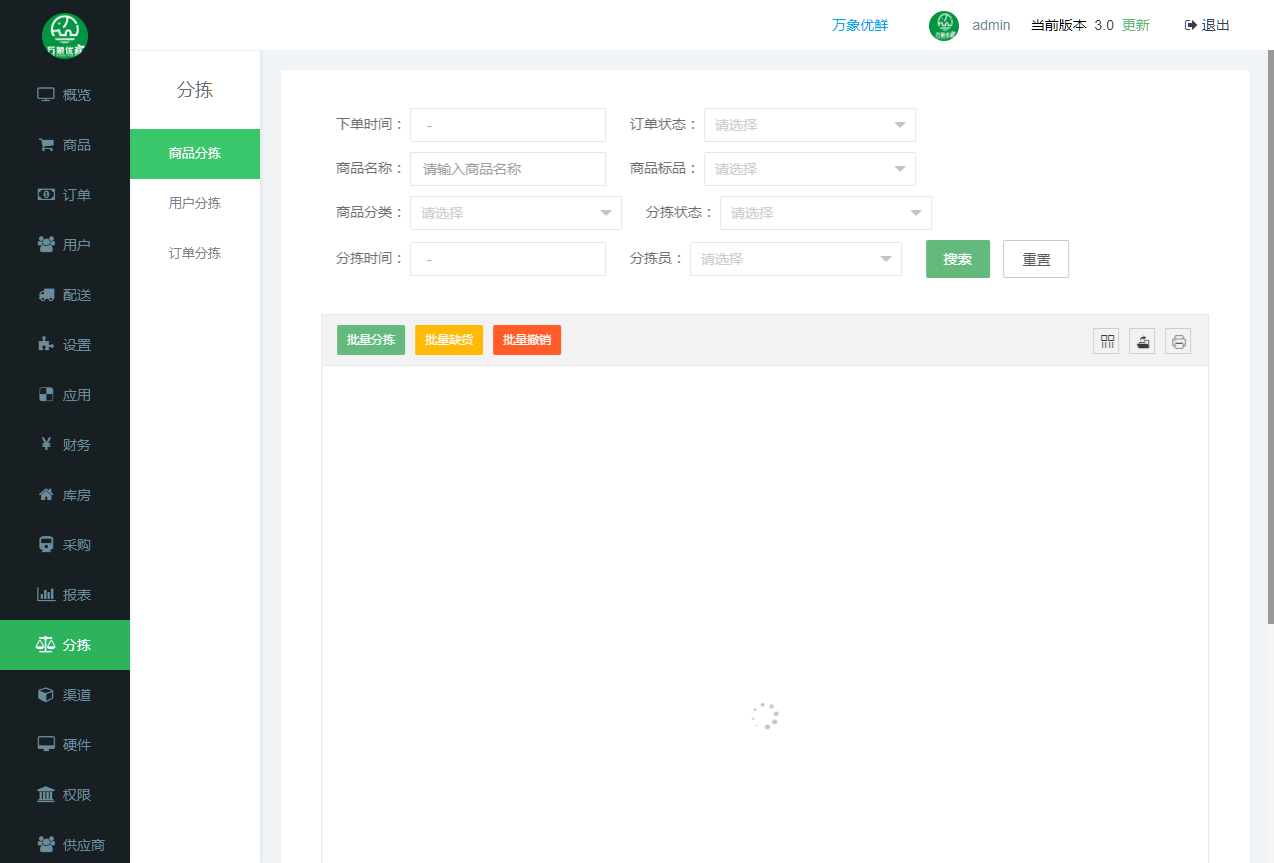Click the 概览 monitor icon in sidebar
The width and height of the screenshot is (1274, 863).
click(45, 95)
